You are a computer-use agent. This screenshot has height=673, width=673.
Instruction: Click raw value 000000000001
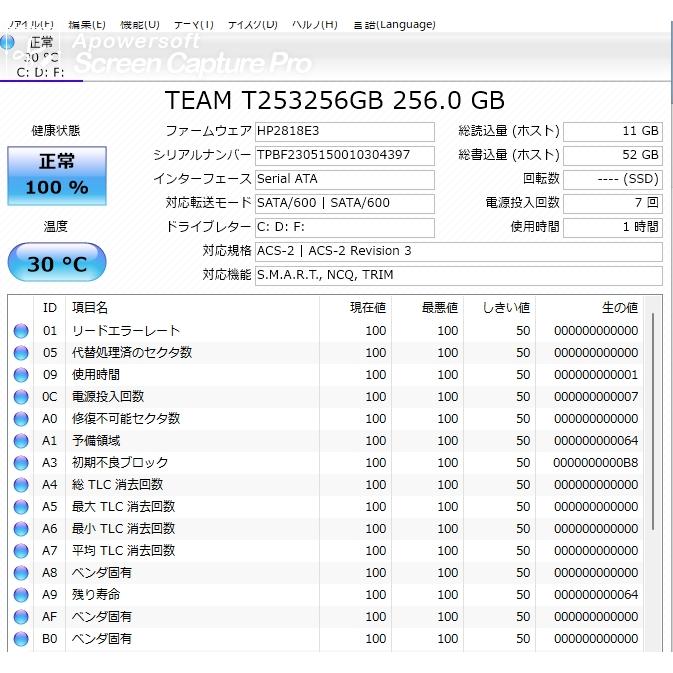[x=596, y=375]
